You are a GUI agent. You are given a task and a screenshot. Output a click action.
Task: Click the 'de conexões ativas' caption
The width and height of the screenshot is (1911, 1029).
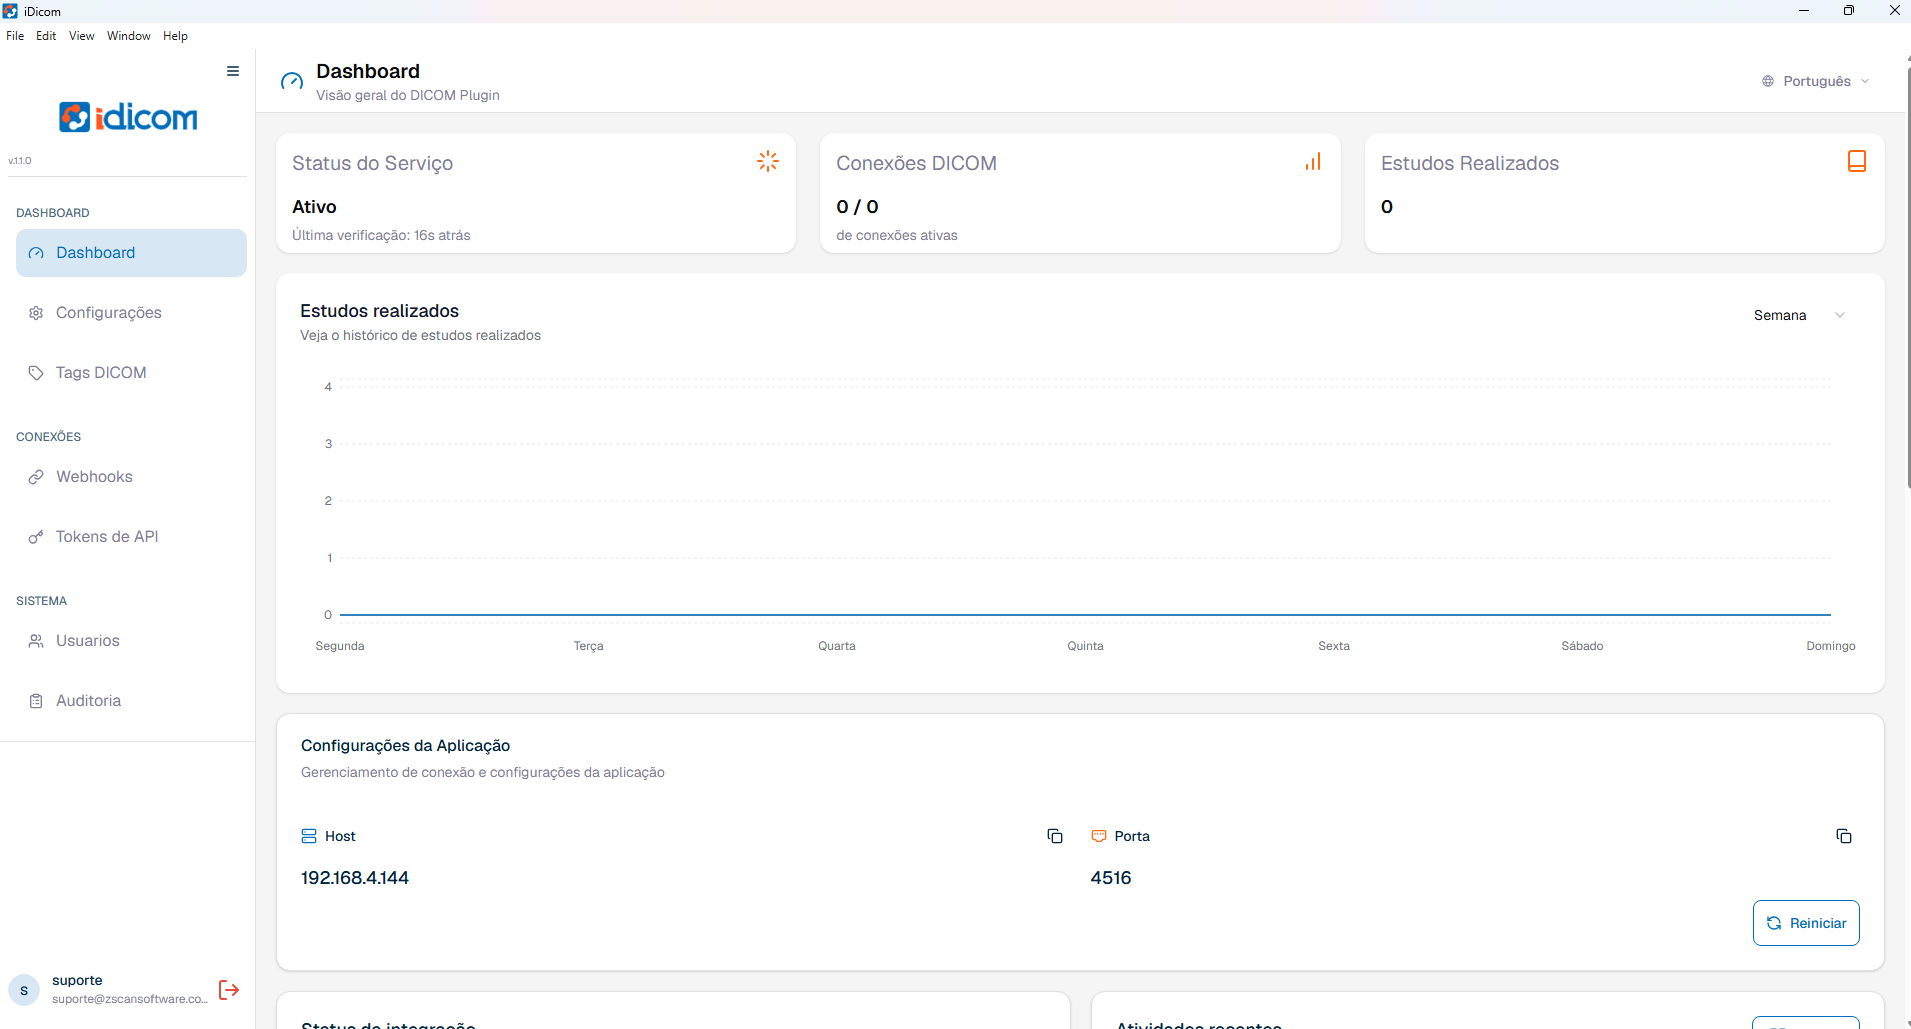(897, 235)
